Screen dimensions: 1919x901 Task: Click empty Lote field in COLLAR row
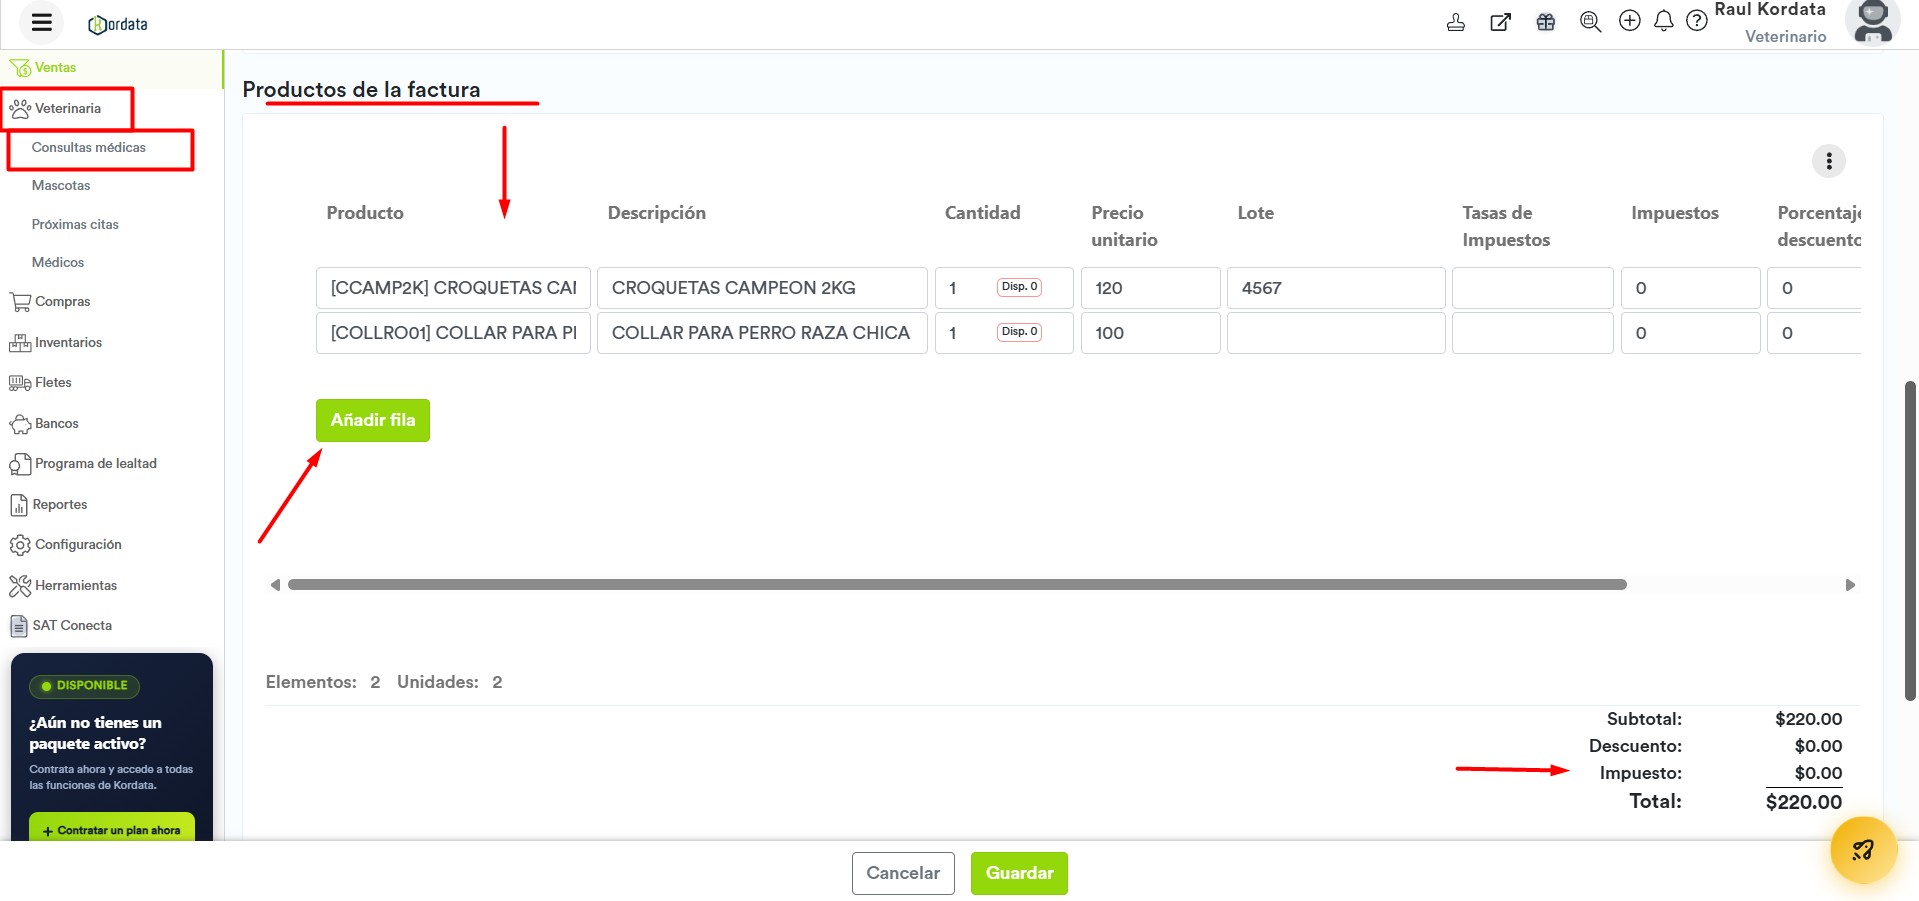pyautogui.click(x=1336, y=333)
